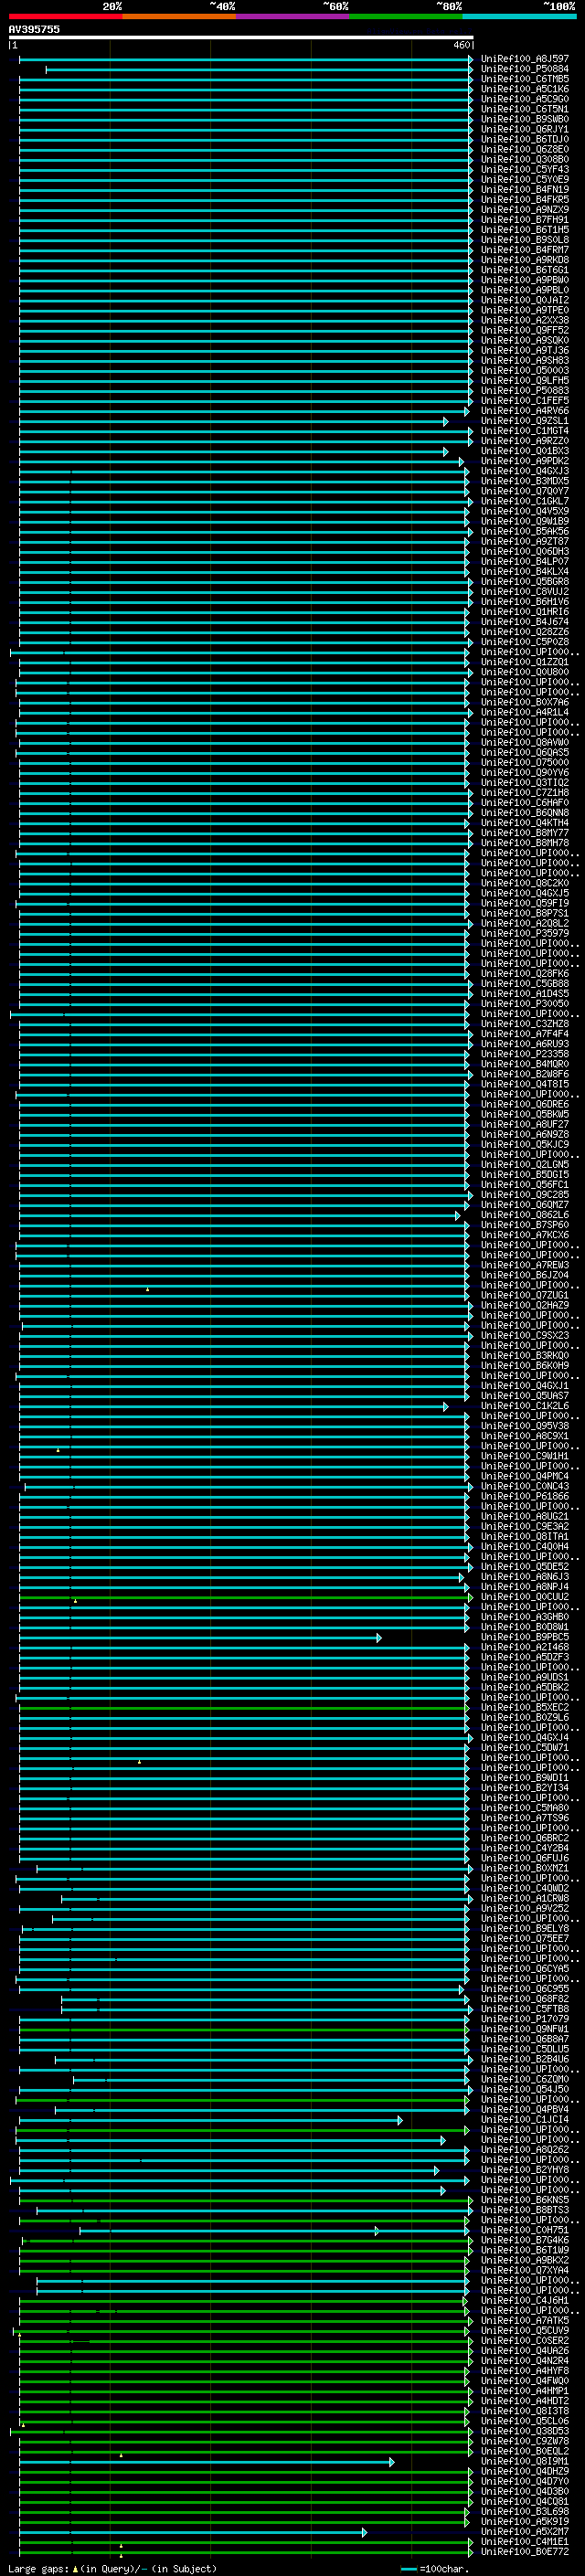This screenshot has width=585, height=2576.
Task: Select the UniRef100_Q1HR16 label
Action: [525, 612]
